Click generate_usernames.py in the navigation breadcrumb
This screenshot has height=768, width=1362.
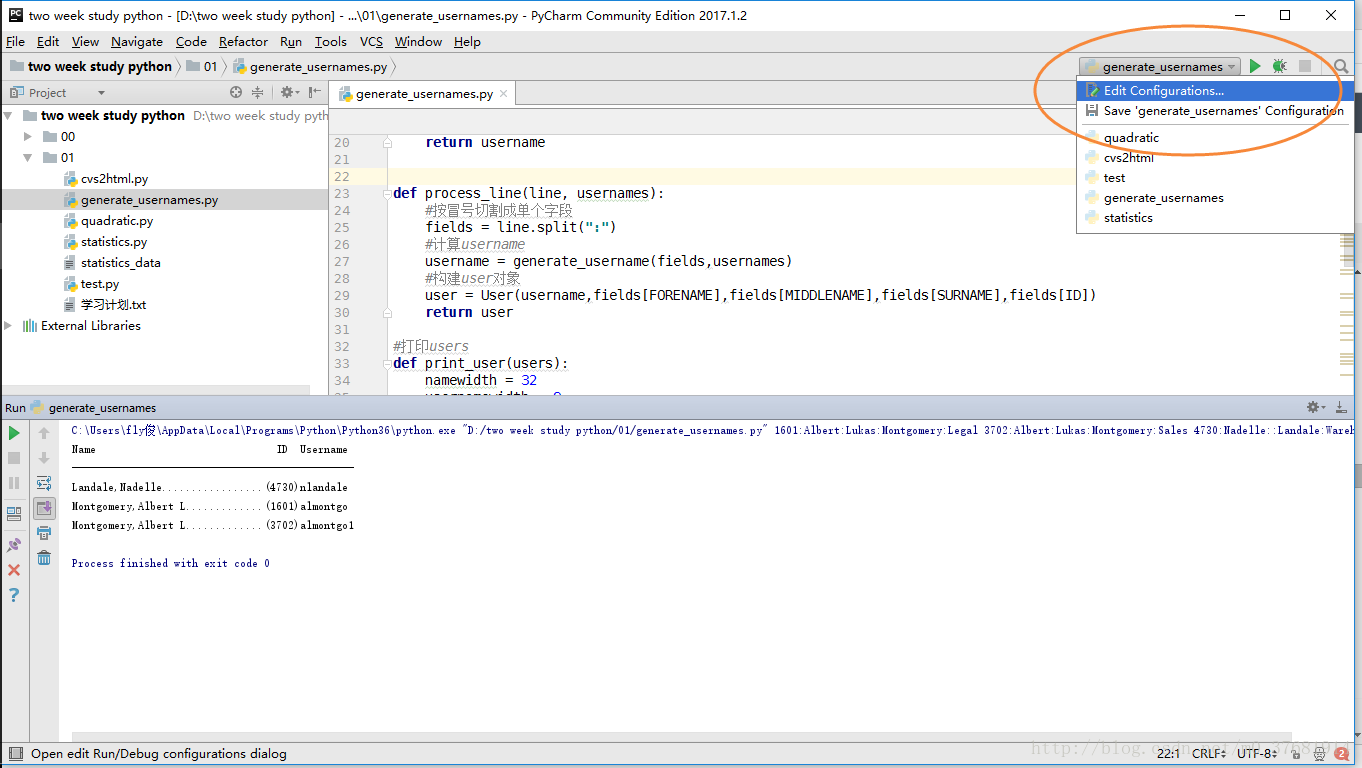click(x=310, y=66)
